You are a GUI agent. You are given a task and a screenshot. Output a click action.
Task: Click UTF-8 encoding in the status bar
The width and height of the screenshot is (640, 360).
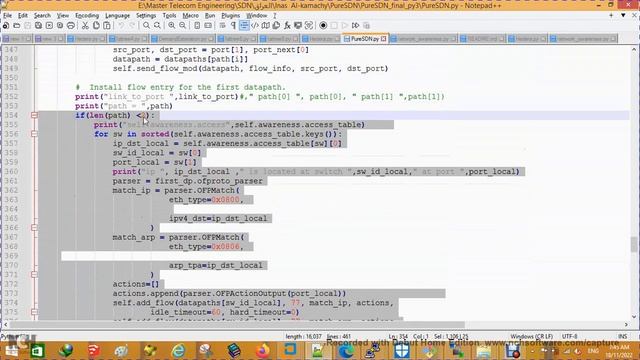click(570, 336)
